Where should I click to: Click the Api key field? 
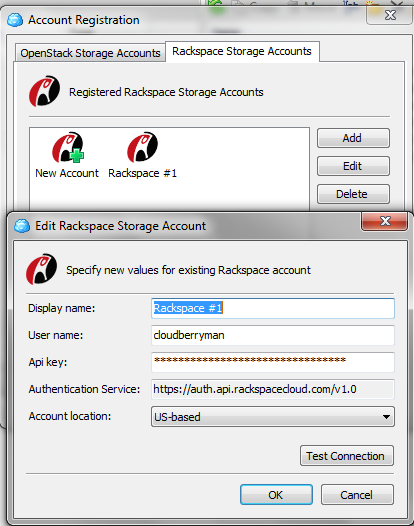273,362
